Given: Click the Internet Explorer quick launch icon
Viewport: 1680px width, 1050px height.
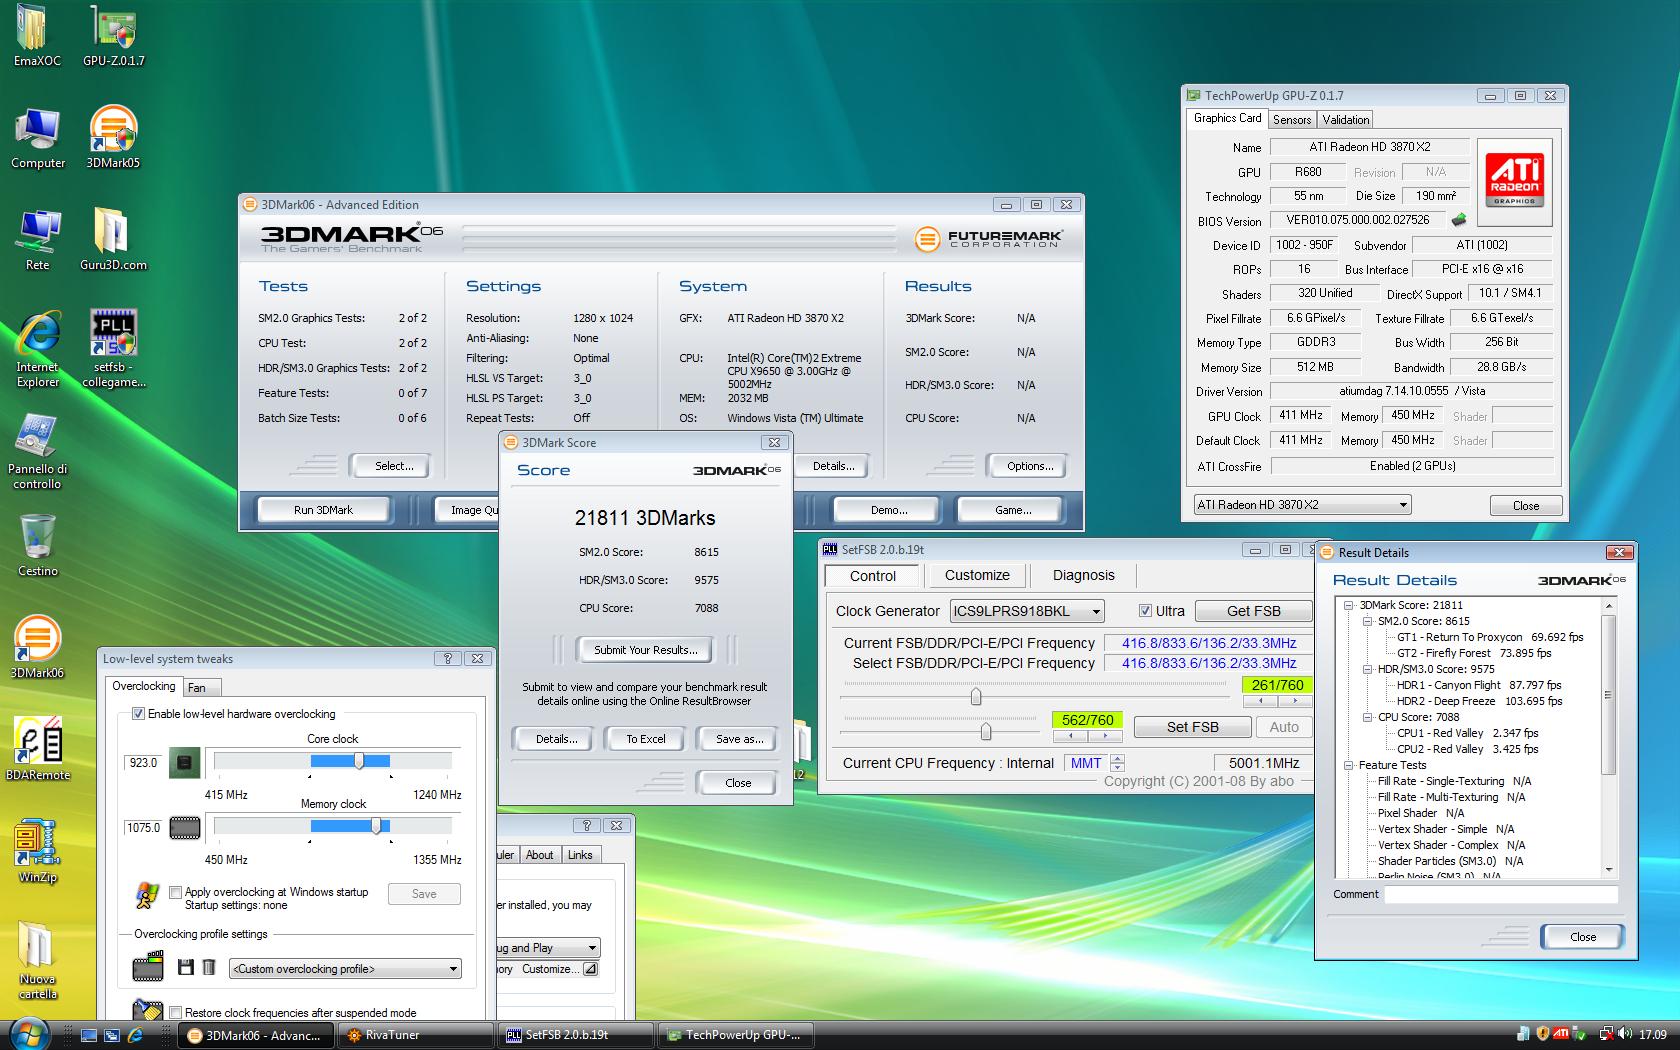Looking at the screenshot, I should [x=135, y=1035].
